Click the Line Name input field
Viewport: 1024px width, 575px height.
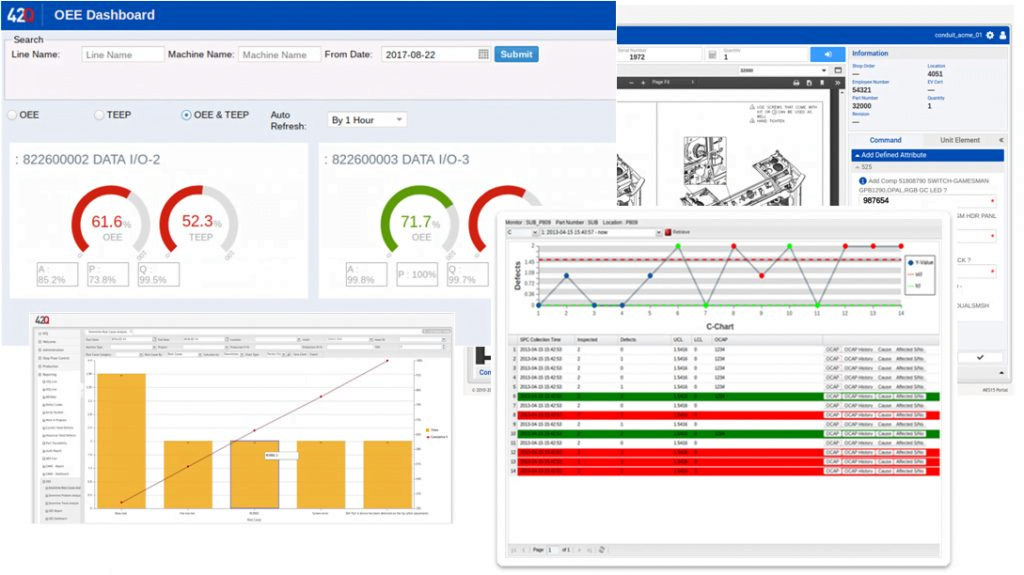[123, 55]
